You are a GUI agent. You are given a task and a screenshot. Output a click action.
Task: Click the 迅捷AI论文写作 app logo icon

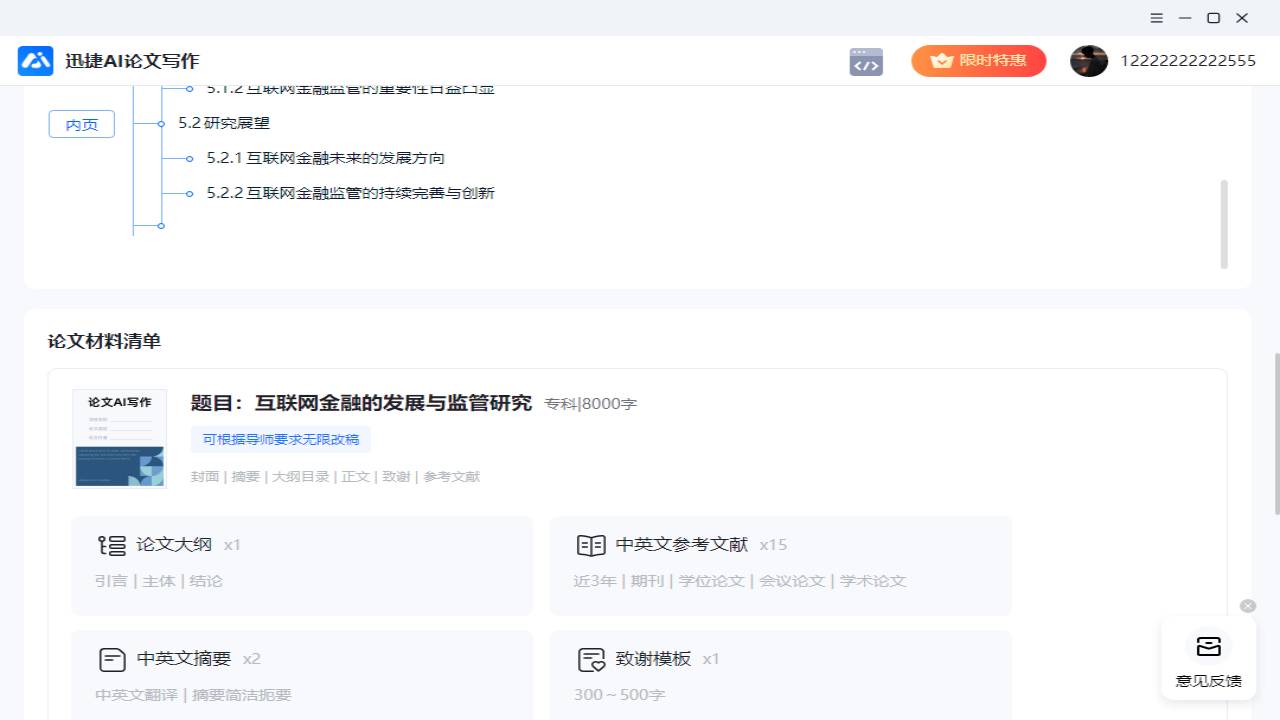(x=35, y=60)
